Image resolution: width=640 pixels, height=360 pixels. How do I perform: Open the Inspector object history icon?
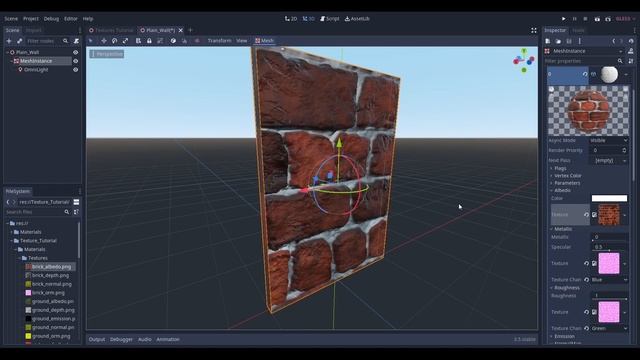tap(631, 41)
